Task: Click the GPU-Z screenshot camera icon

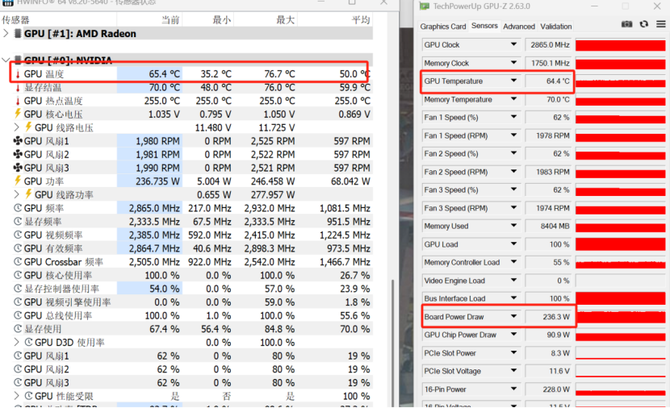Action: [626, 24]
